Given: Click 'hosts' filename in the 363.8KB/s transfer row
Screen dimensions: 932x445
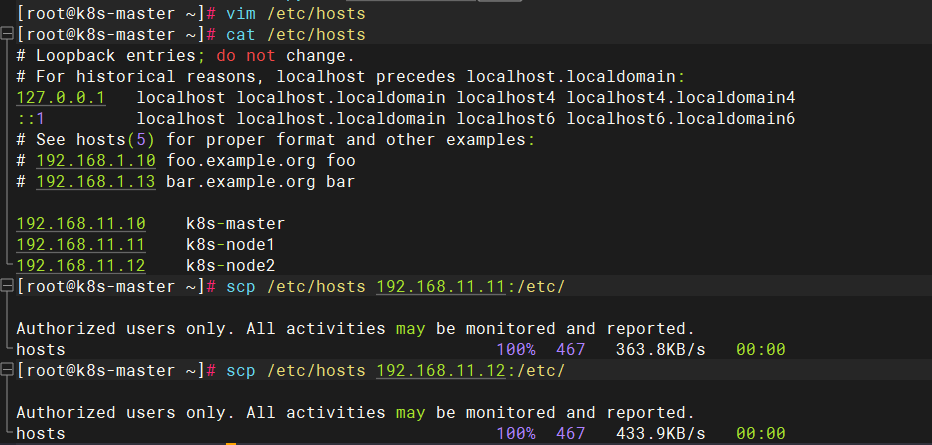Looking at the screenshot, I should (41, 349).
